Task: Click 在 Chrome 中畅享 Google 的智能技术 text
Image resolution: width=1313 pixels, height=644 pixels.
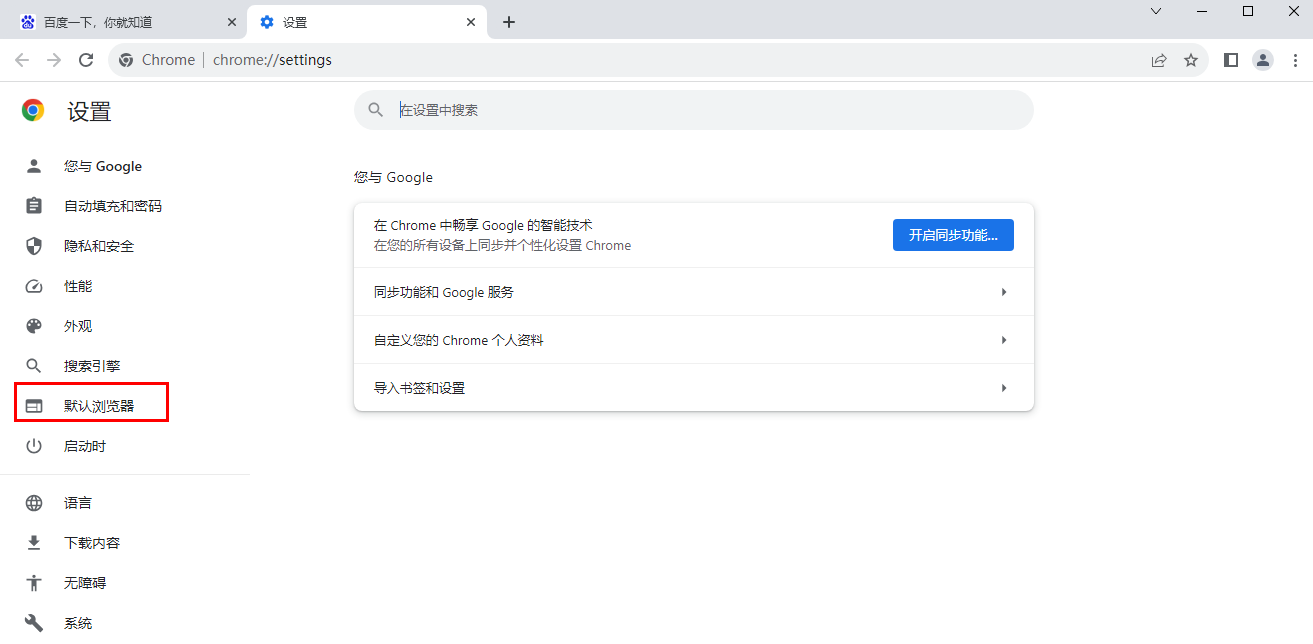Action: click(x=483, y=226)
